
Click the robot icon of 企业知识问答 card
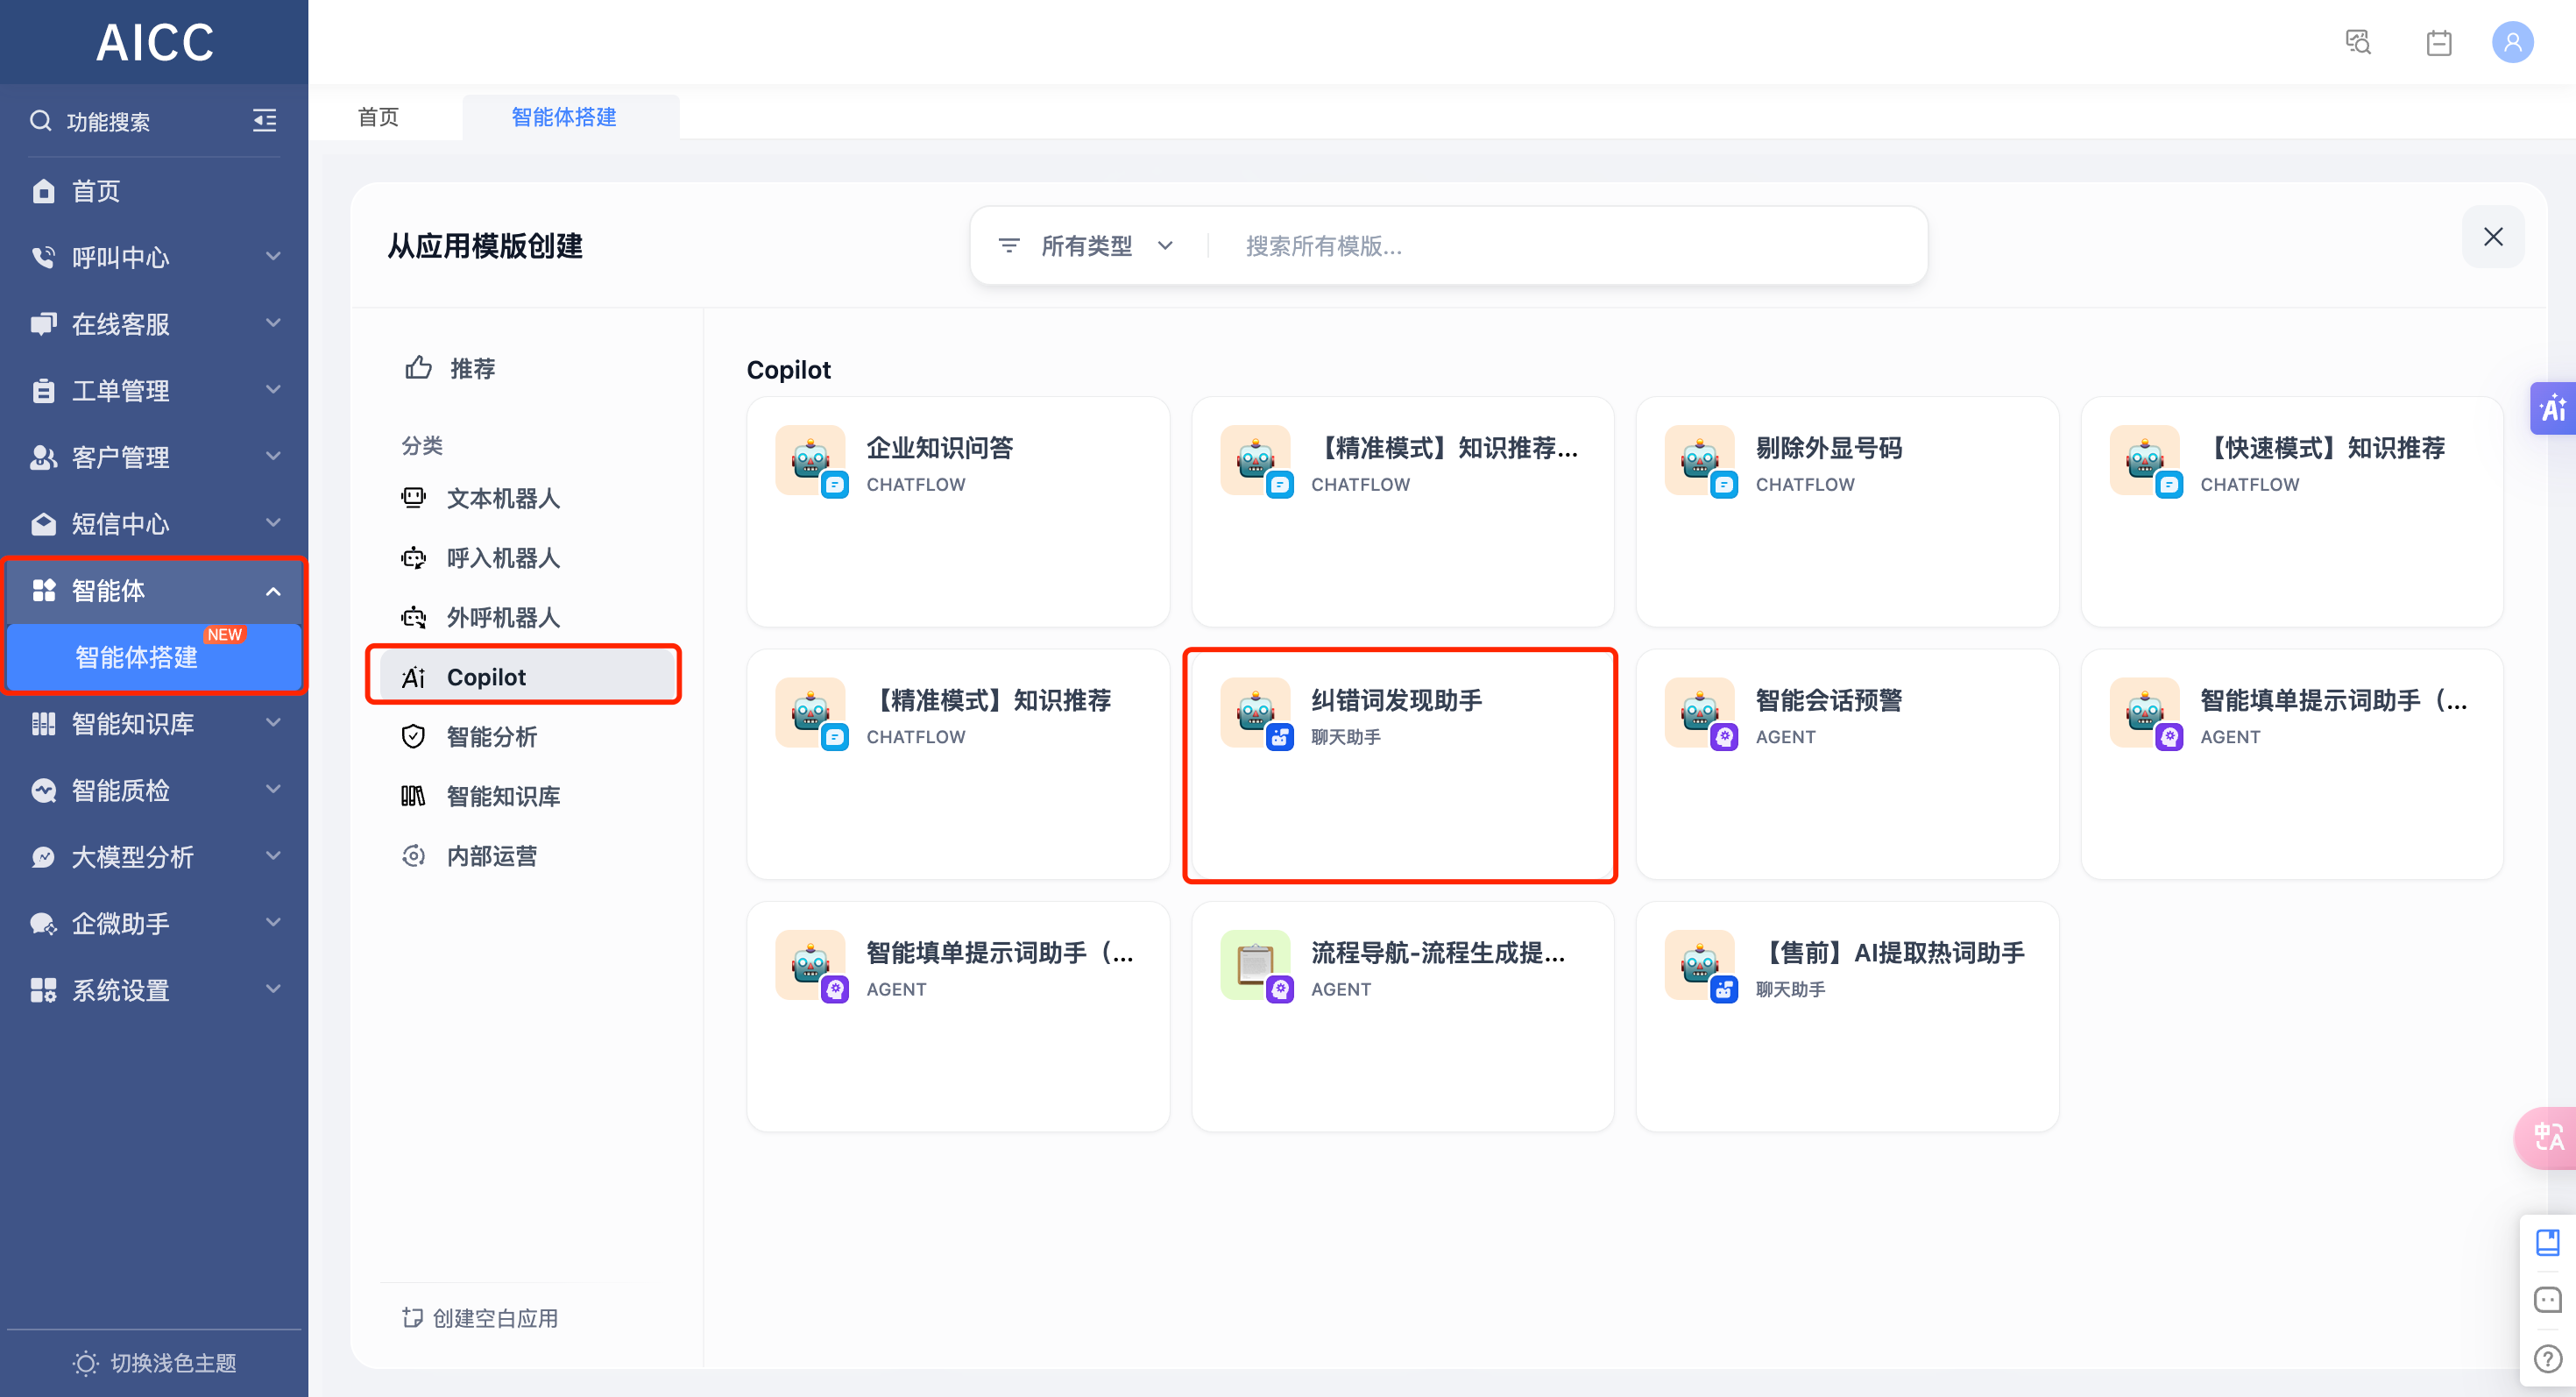point(810,460)
